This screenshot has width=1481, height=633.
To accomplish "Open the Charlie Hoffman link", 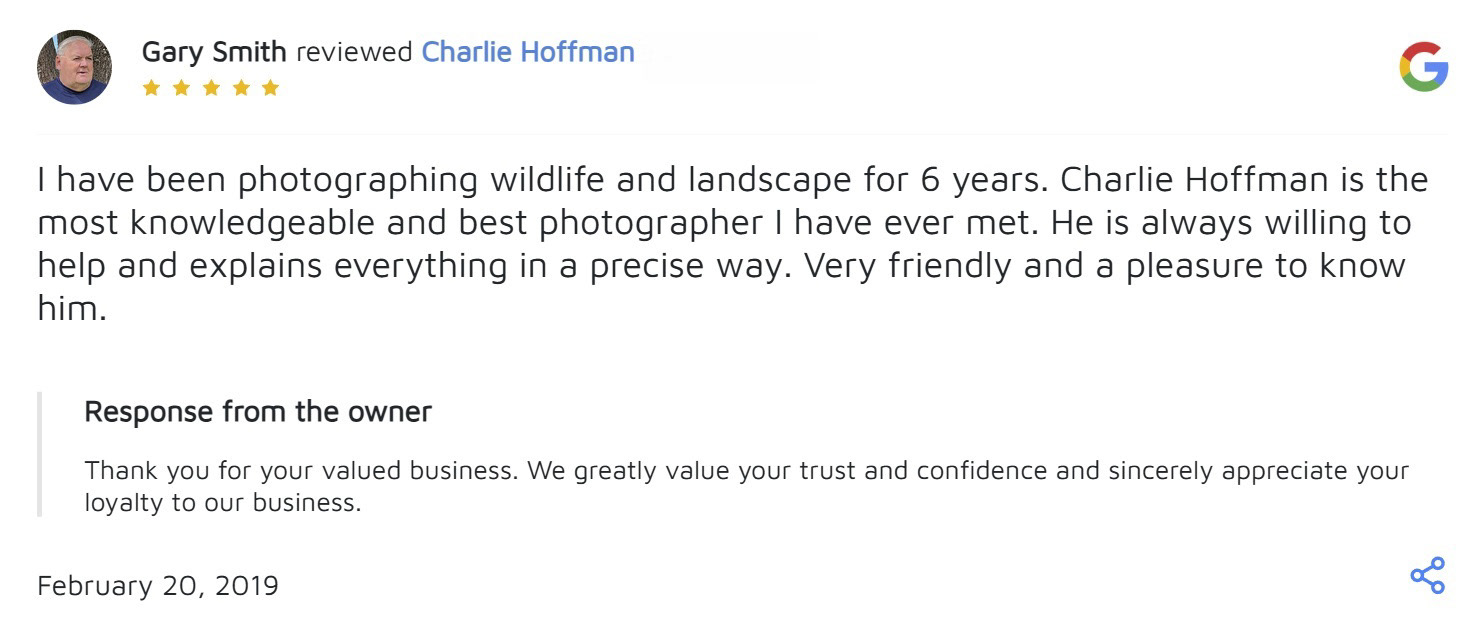I will coord(528,52).
